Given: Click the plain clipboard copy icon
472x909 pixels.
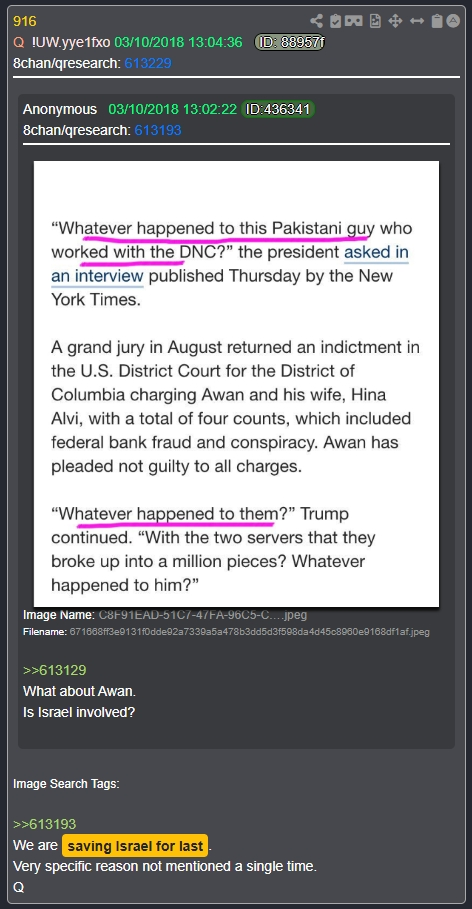Looking at the screenshot, I should 437,21.
